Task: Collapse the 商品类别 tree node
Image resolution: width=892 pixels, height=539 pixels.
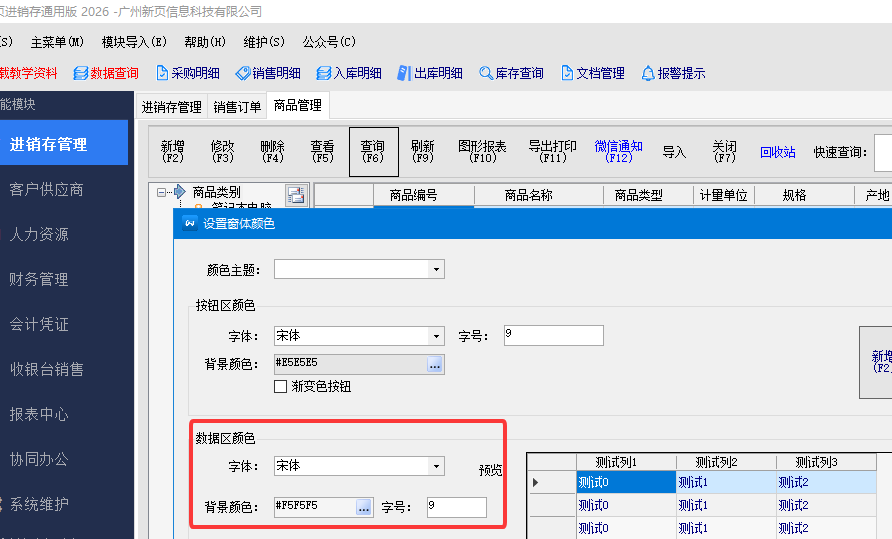Action: [161, 192]
